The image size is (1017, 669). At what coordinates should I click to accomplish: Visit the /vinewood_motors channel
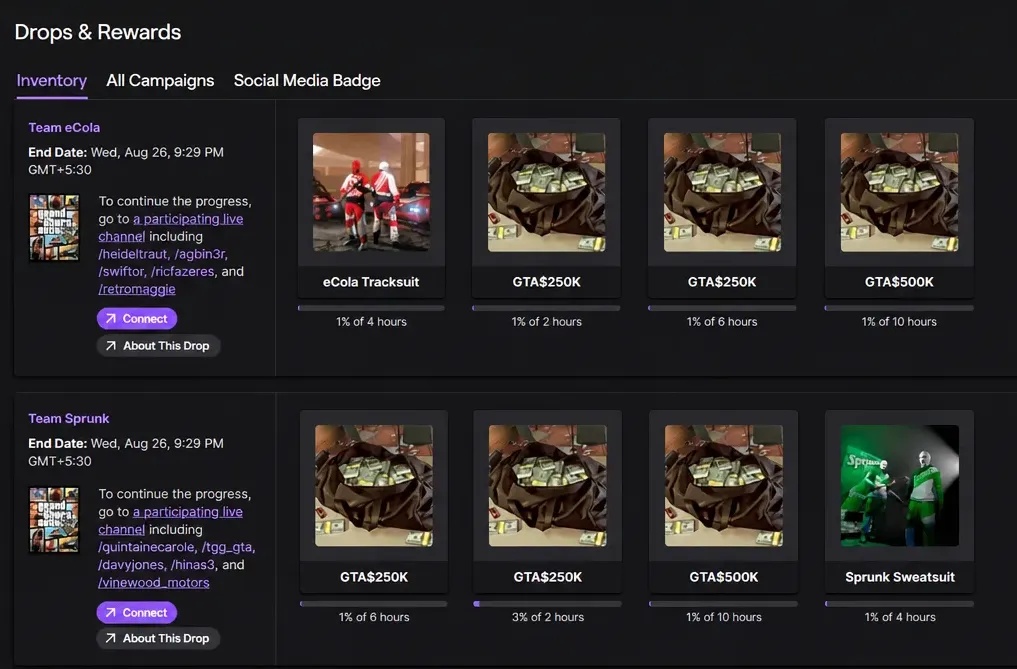(154, 582)
